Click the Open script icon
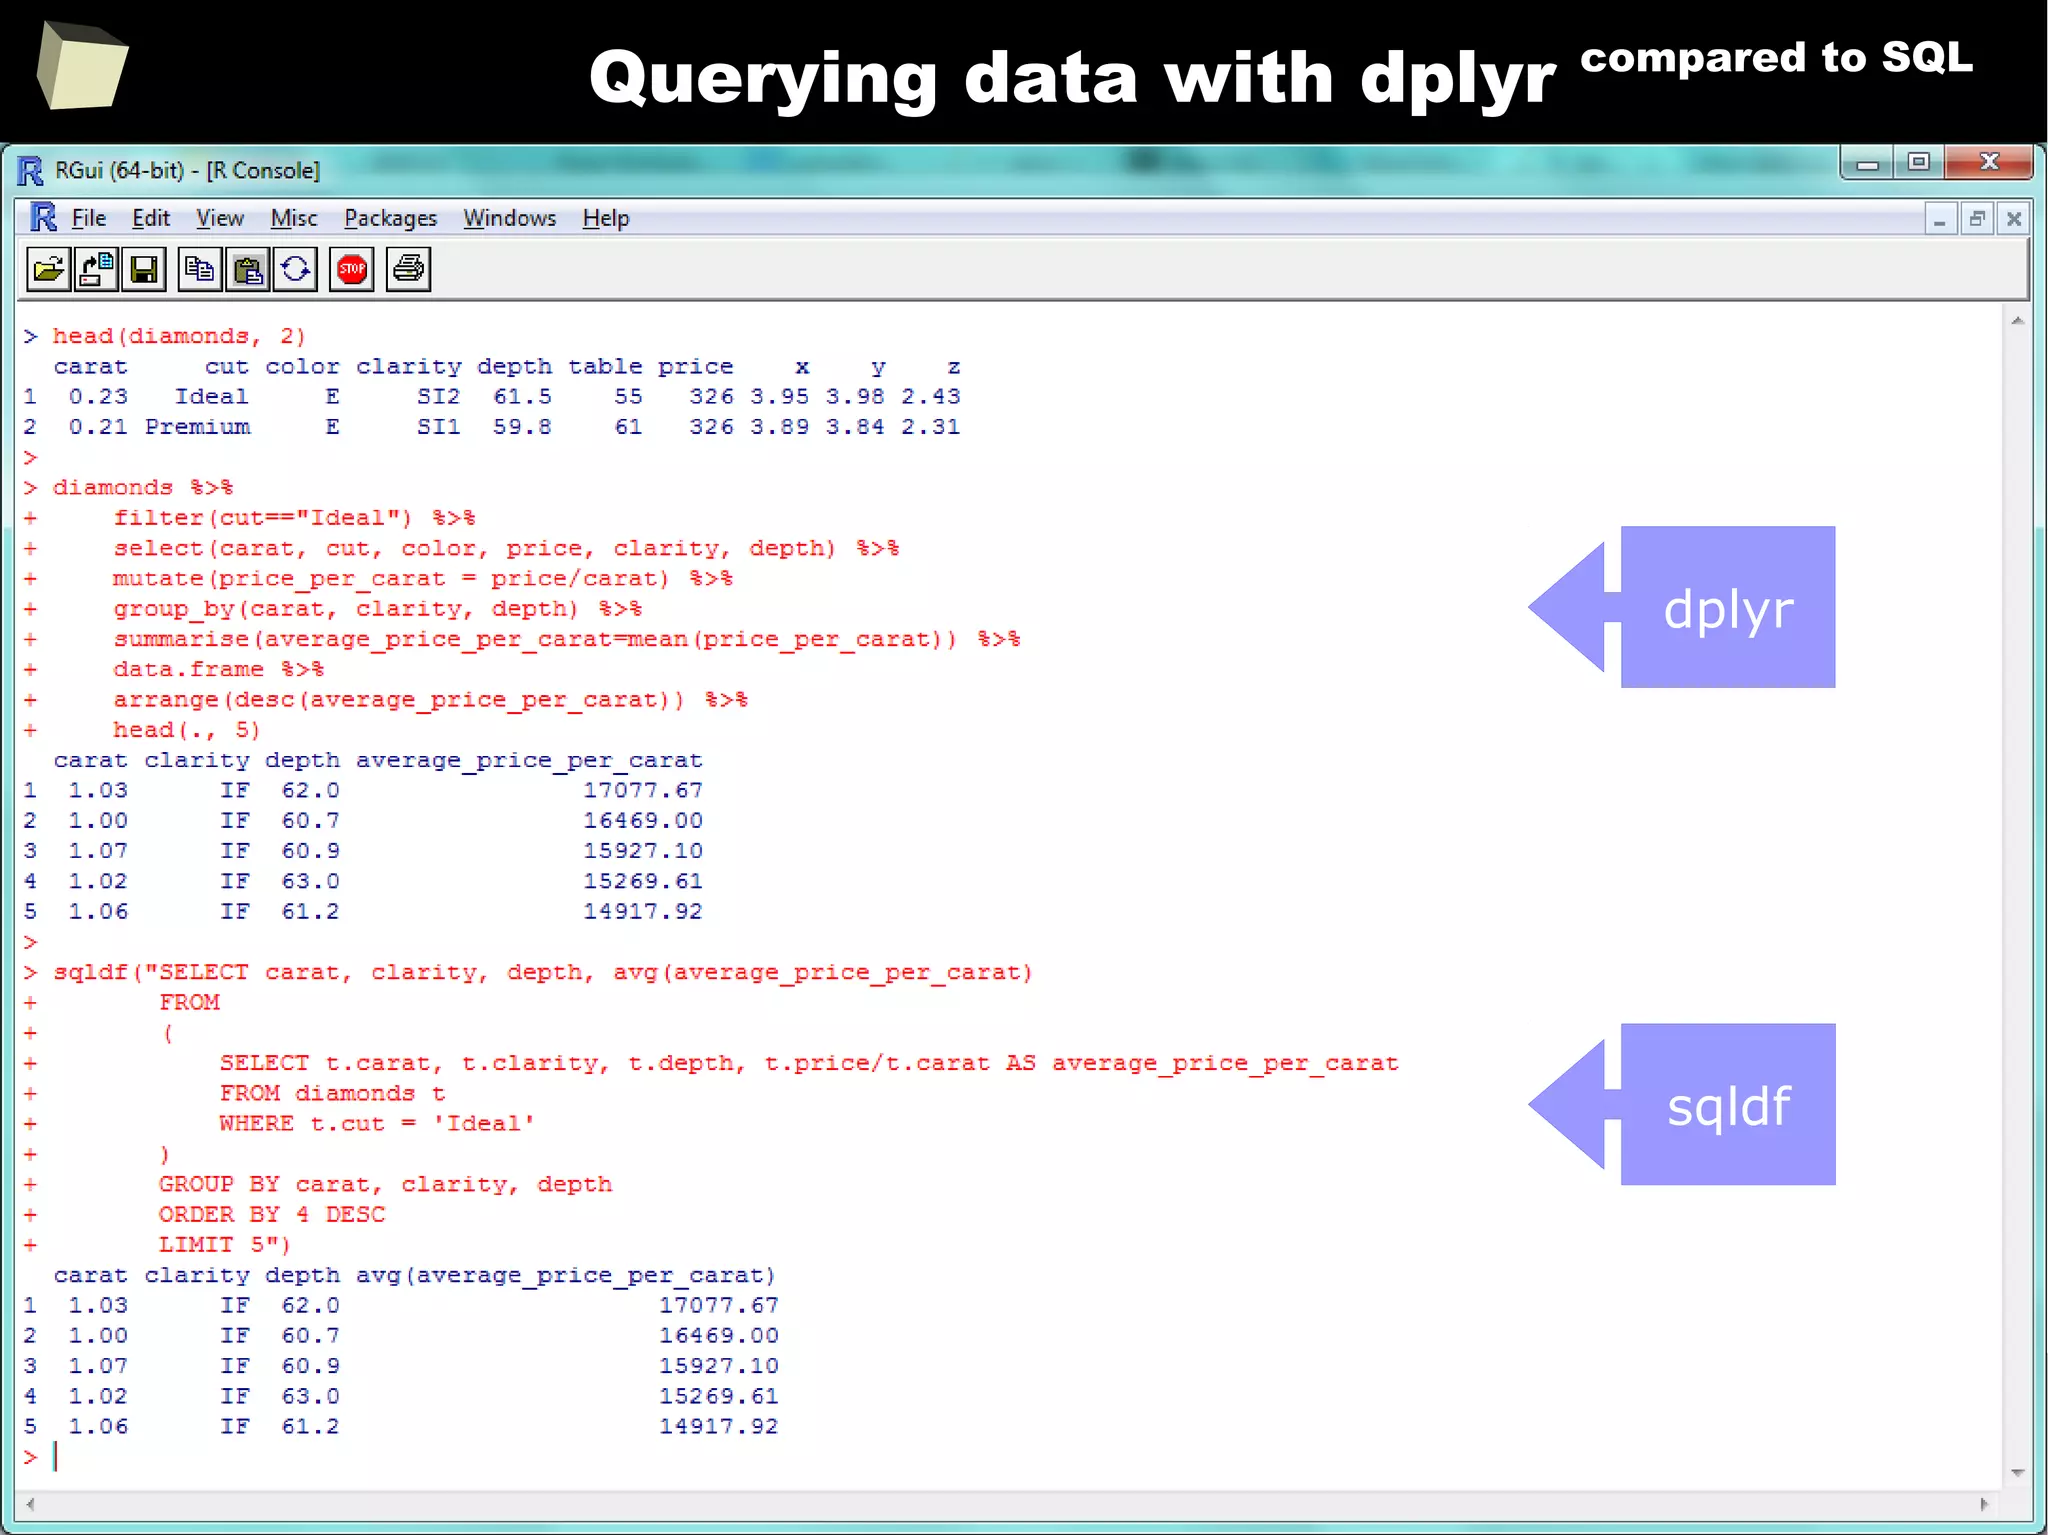2048x1535 pixels. [x=48, y=269]
